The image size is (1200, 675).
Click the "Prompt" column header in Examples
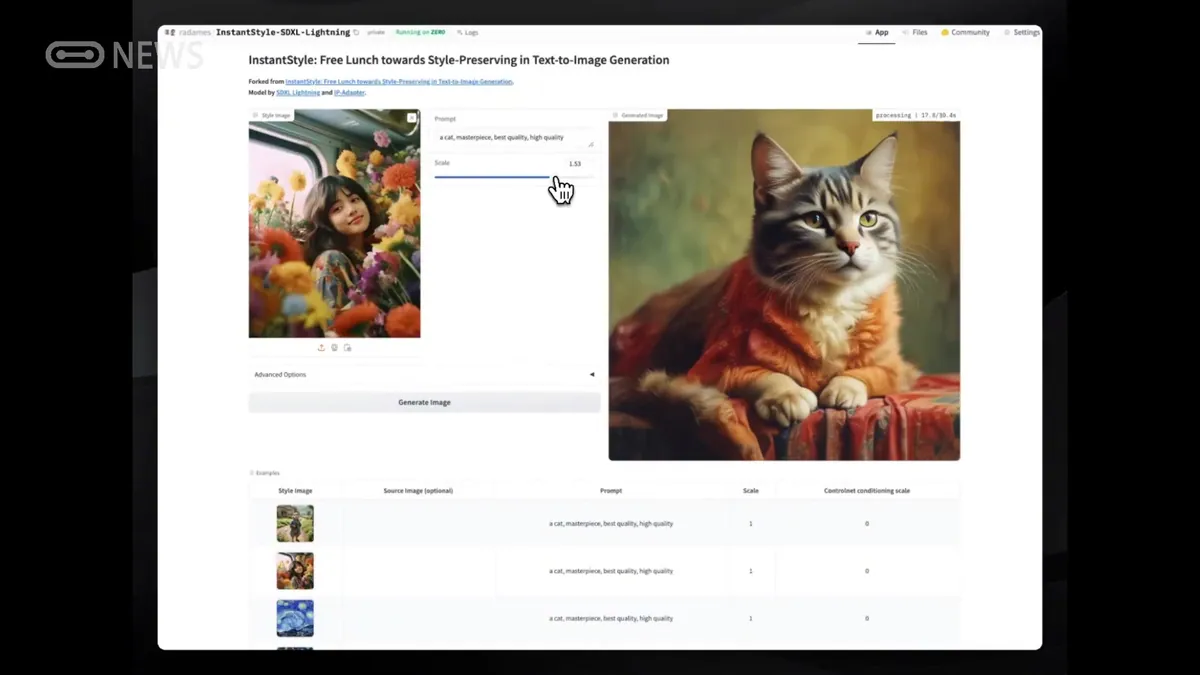[x=611, y=491]
